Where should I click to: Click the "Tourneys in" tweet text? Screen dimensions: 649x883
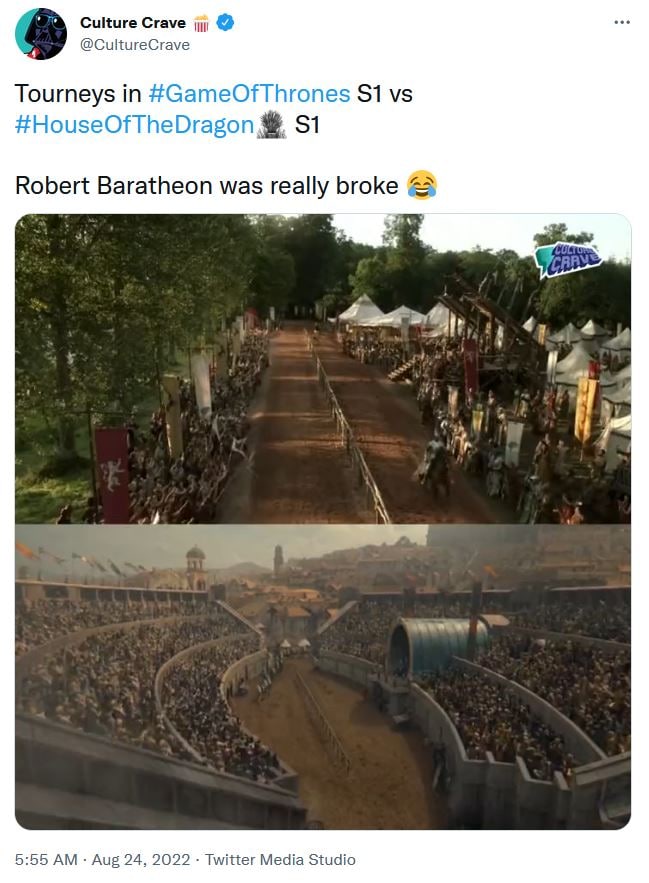[x=78, y=93]
